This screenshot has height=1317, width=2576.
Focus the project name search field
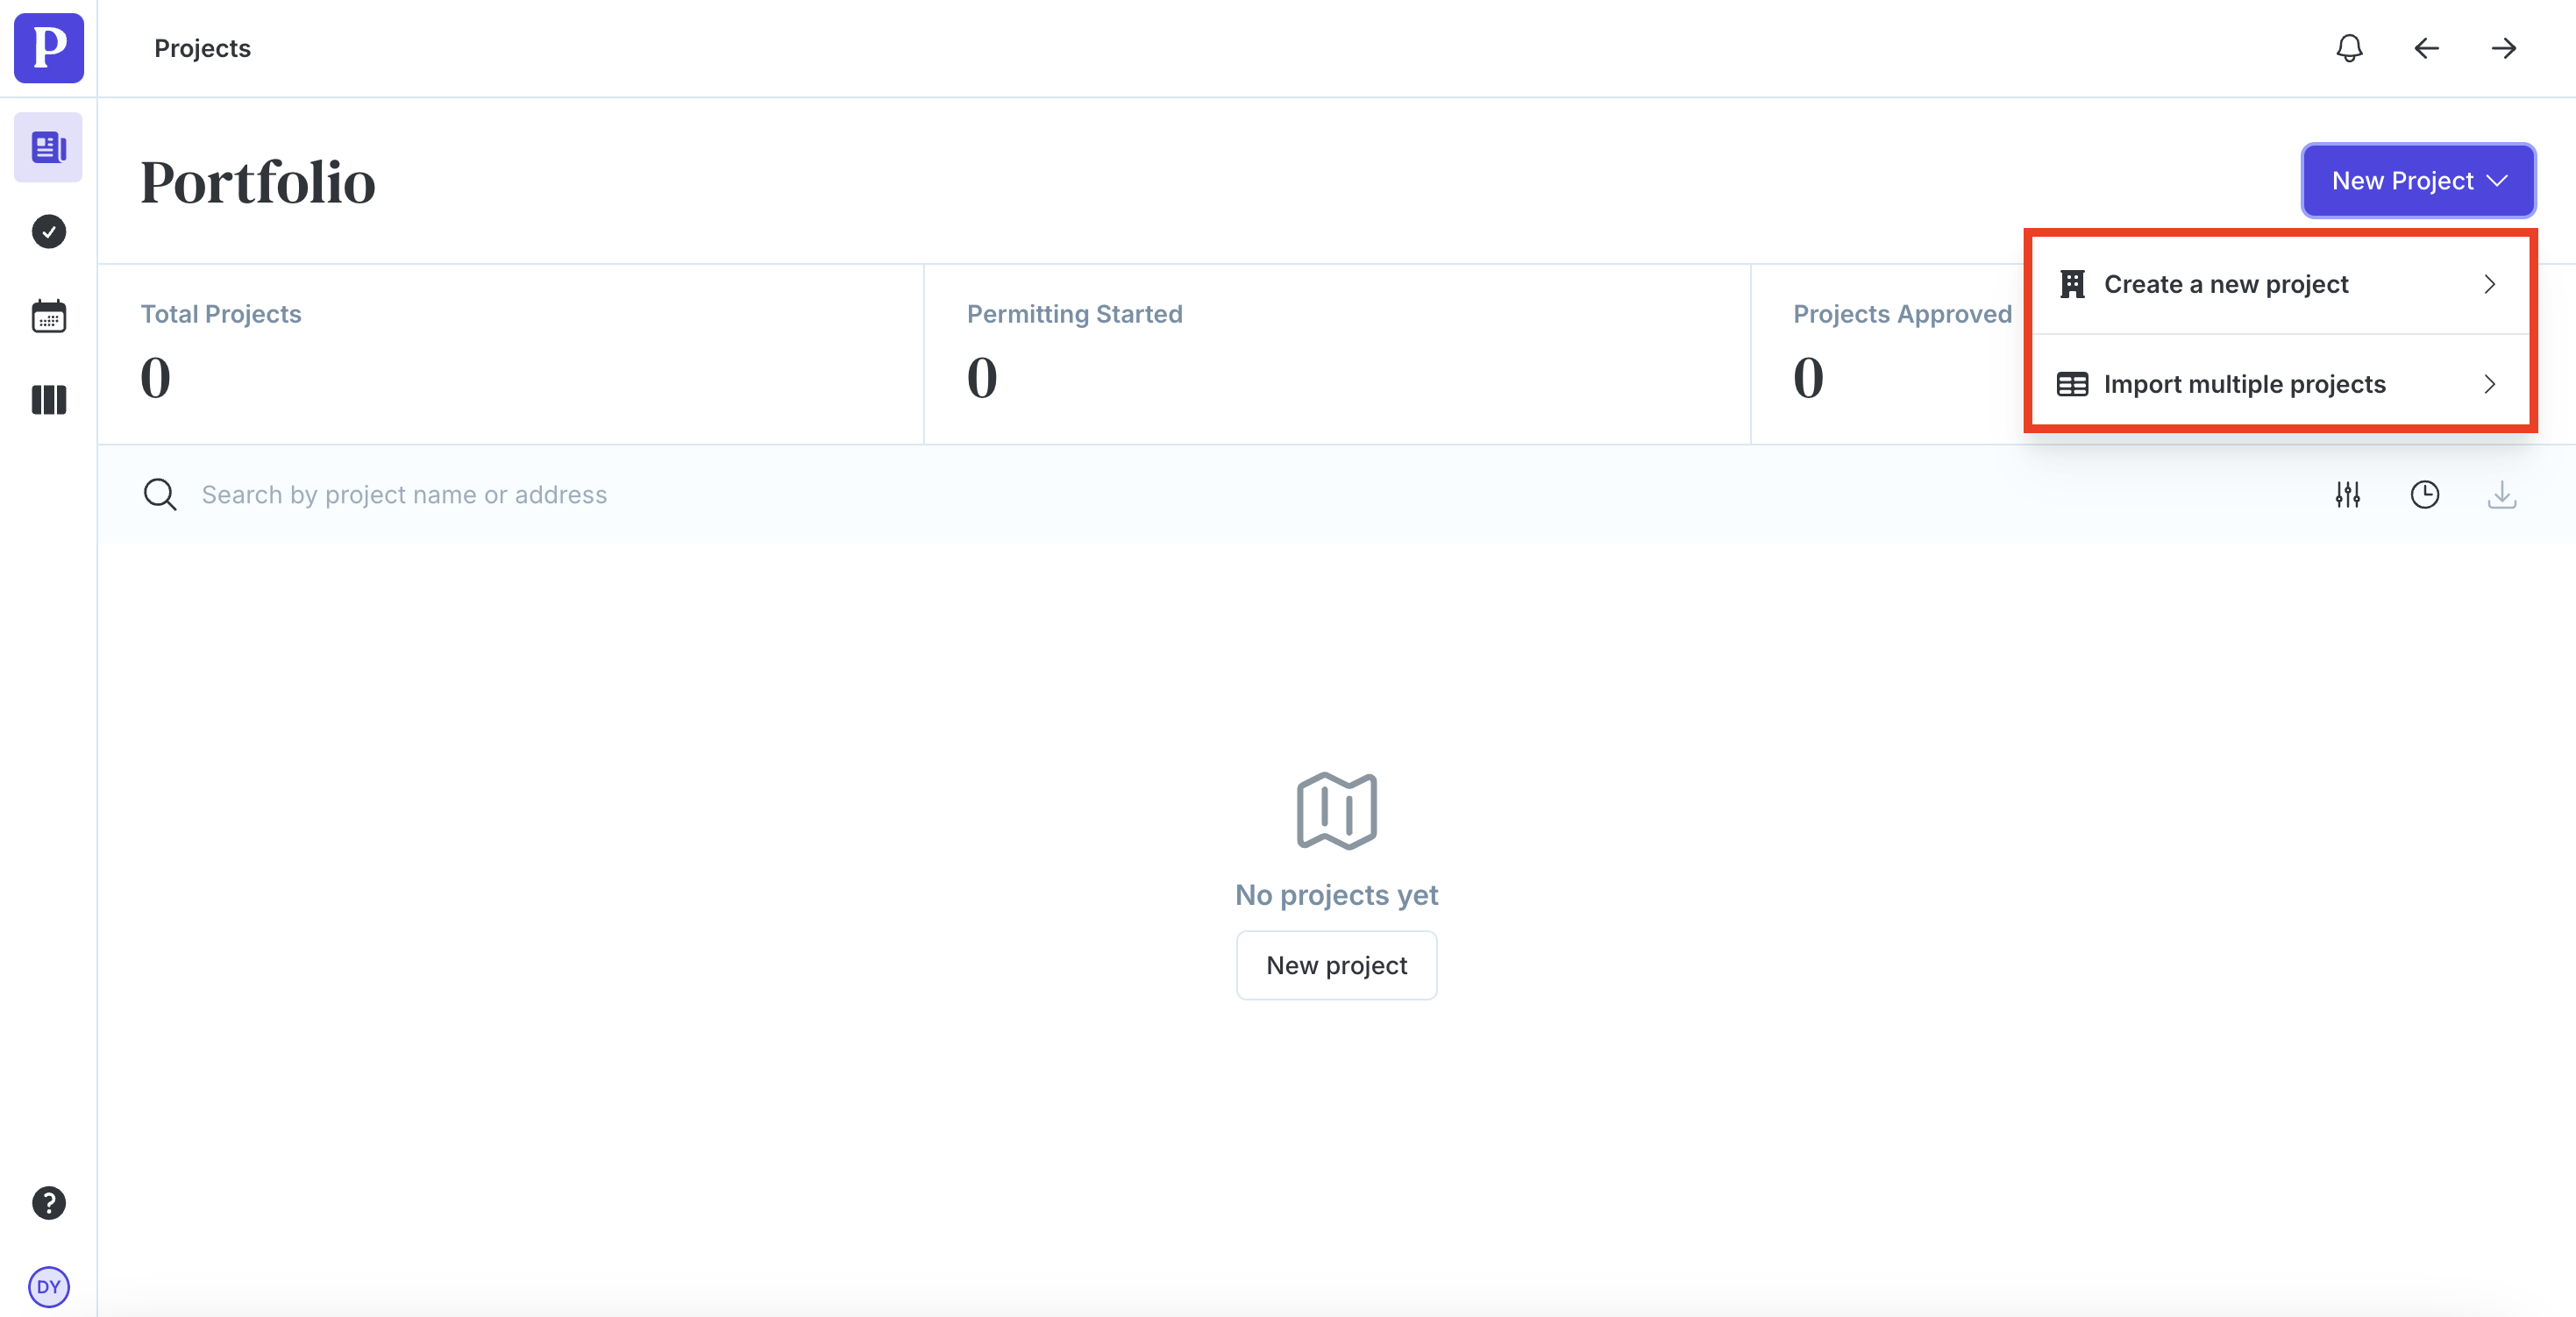click(x=404, y=495)
